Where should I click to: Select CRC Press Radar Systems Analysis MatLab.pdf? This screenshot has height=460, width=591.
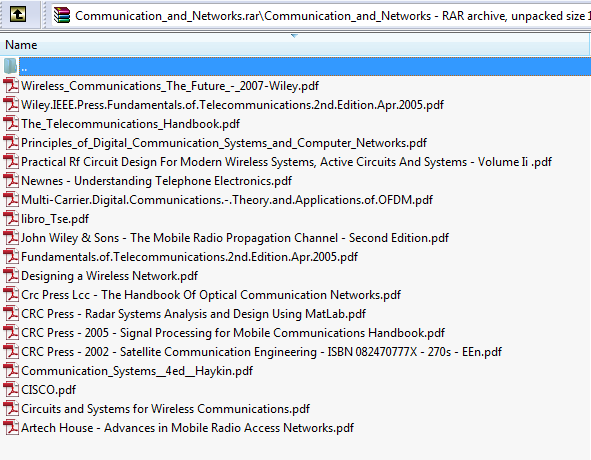click(193, 314)
